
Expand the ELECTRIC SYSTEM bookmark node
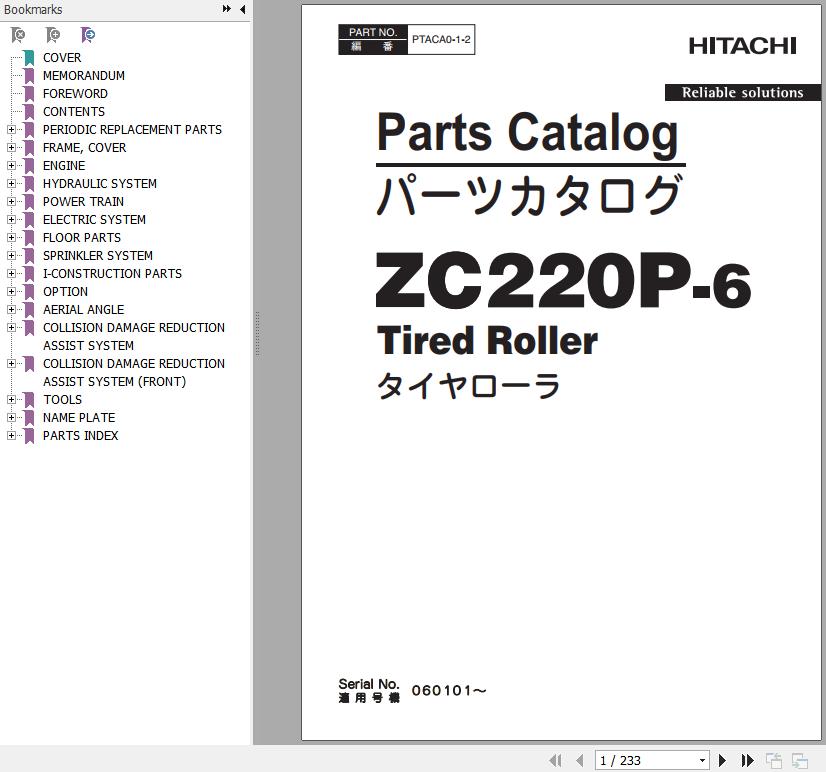pyautogui.click(x=11, y=219)
